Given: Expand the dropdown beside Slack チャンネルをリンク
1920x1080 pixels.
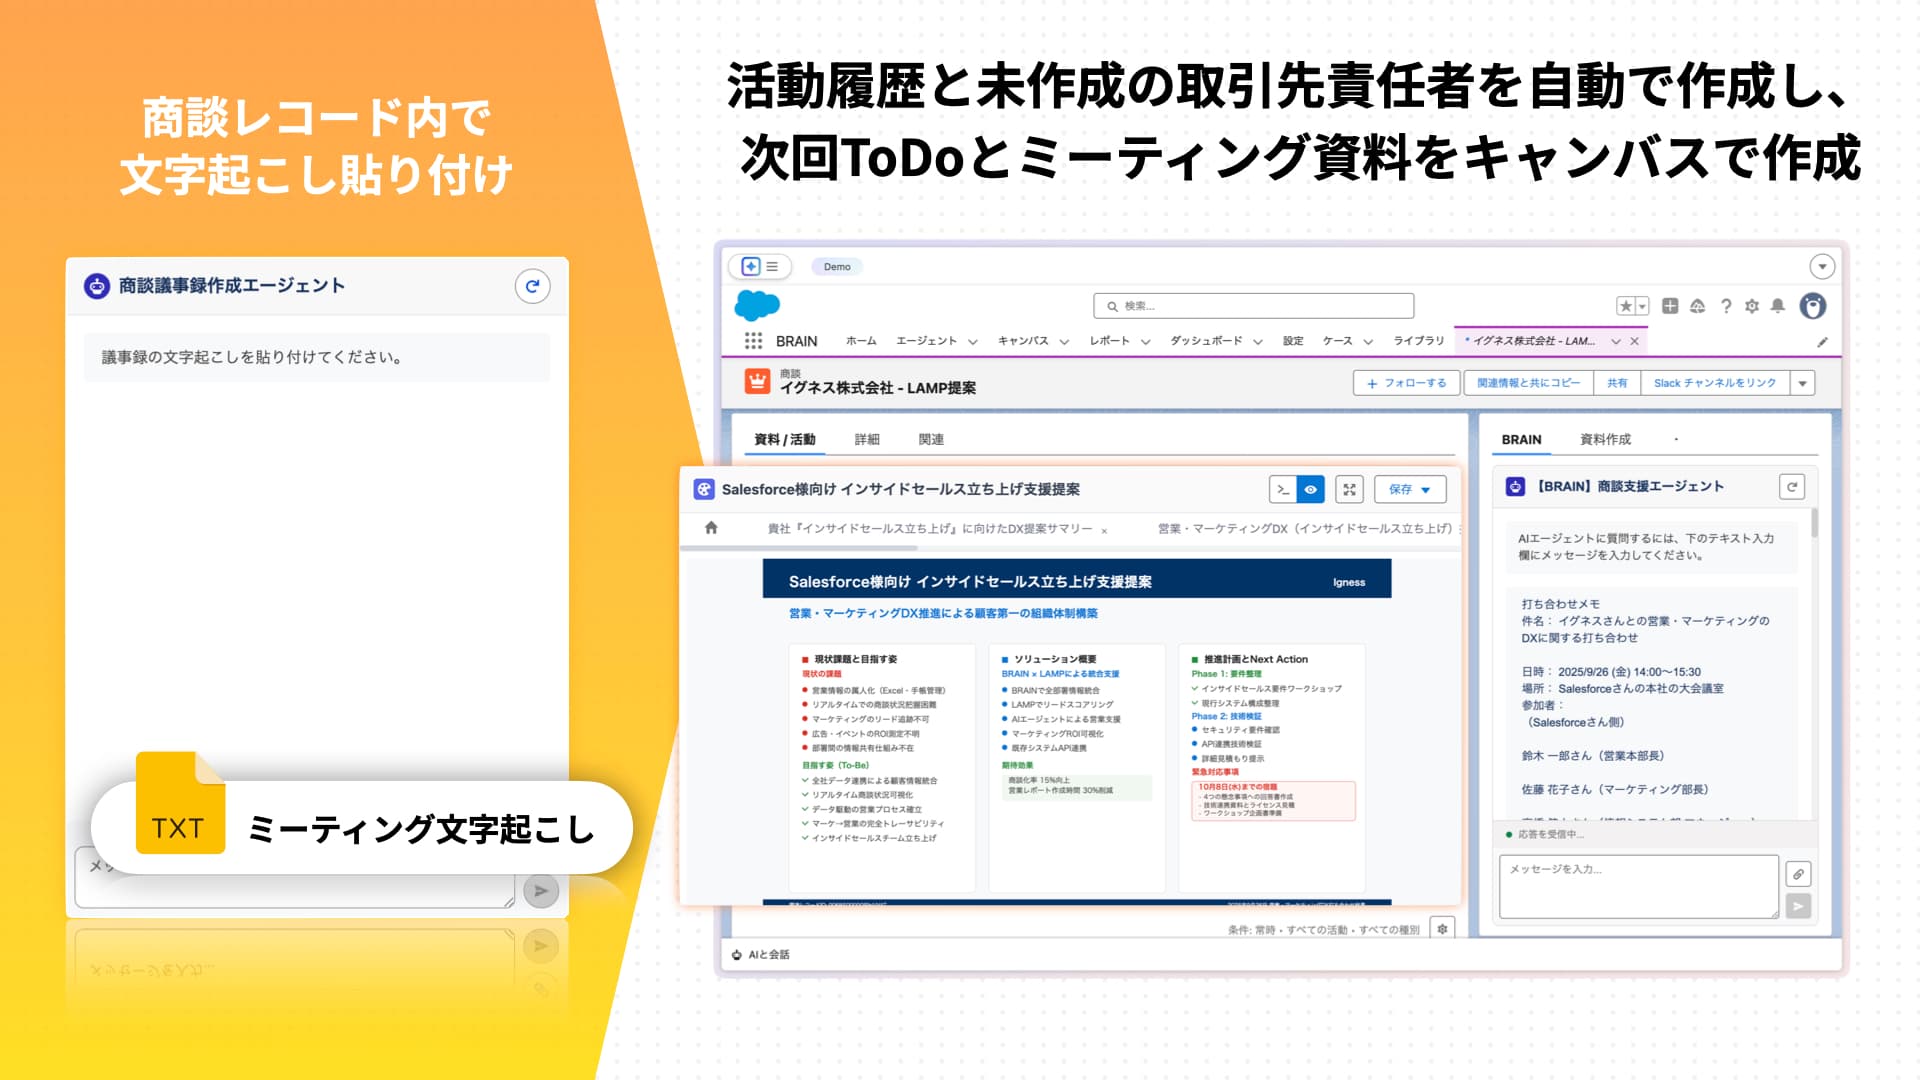Looking at the screenshot, I should tap(1803, 382).
